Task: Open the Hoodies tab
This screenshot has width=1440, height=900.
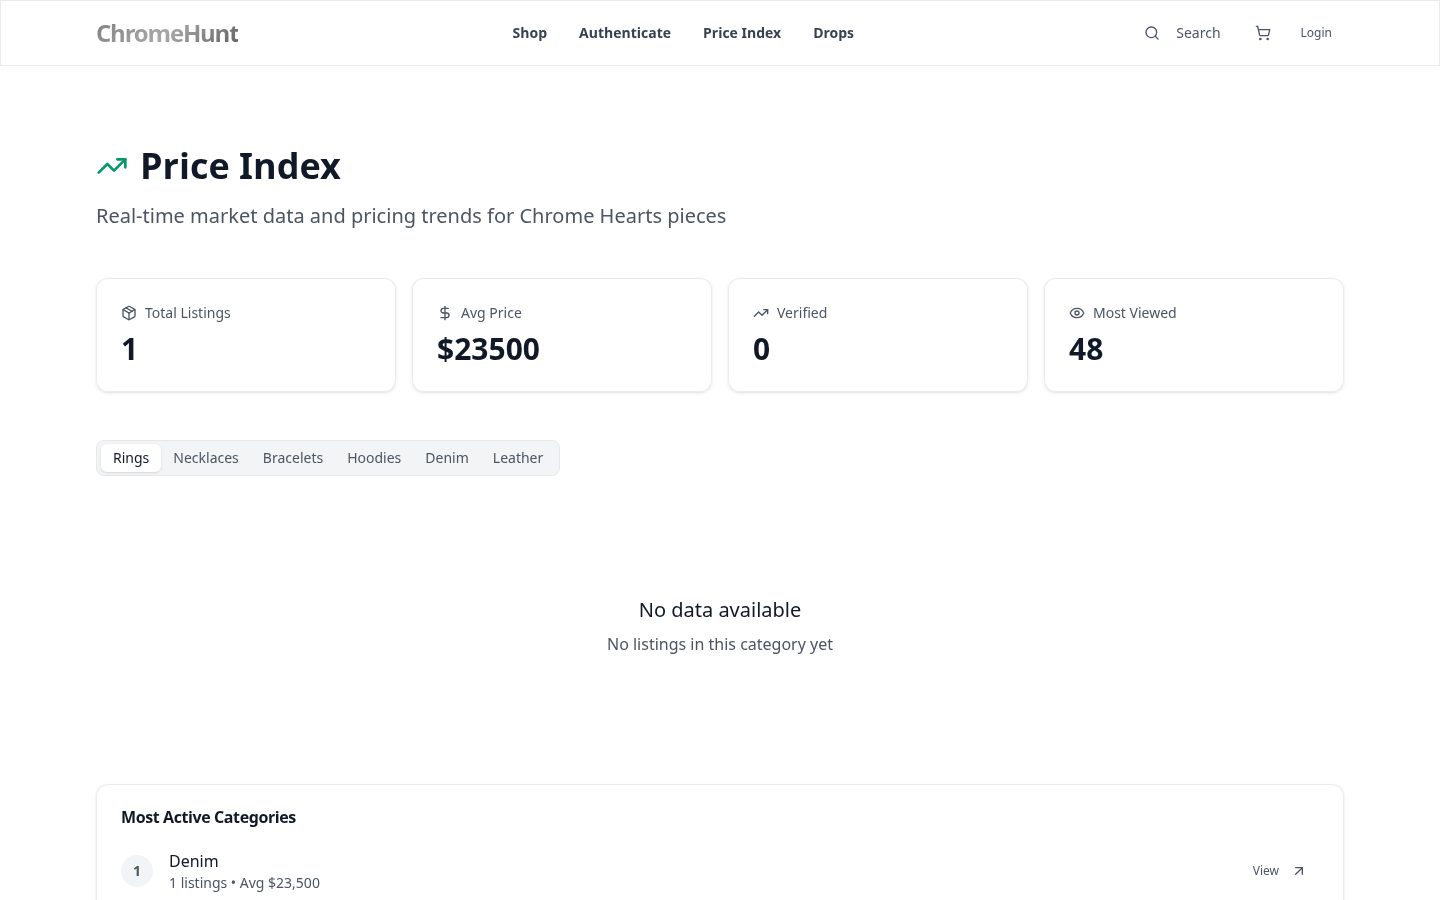Action: [374, 458]
